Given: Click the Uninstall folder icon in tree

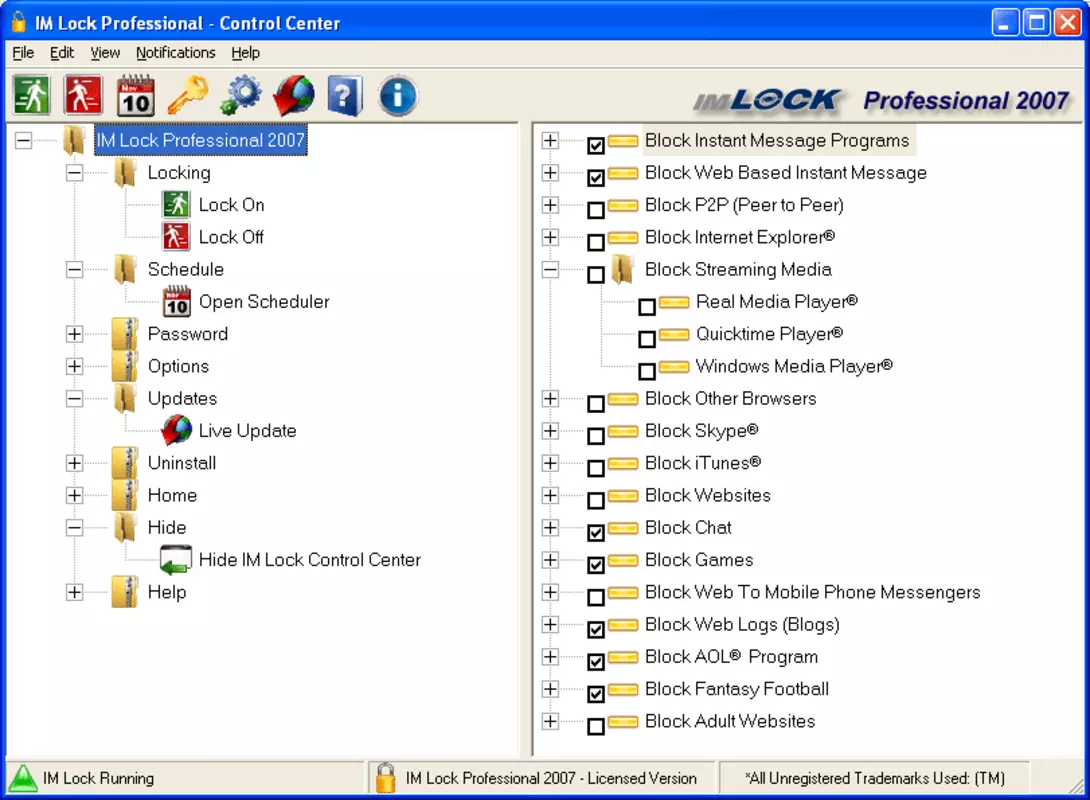Looking at the screenshot, I should (125, 463).
